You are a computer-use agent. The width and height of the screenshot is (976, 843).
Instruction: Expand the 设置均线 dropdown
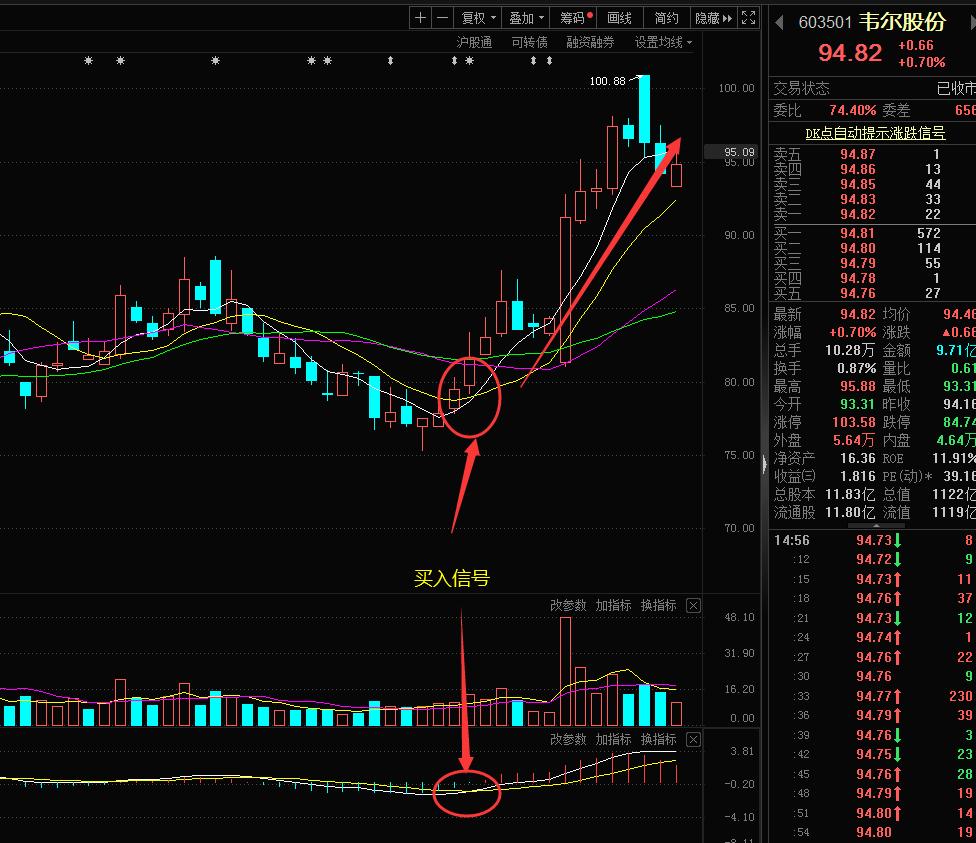[663, 42]
